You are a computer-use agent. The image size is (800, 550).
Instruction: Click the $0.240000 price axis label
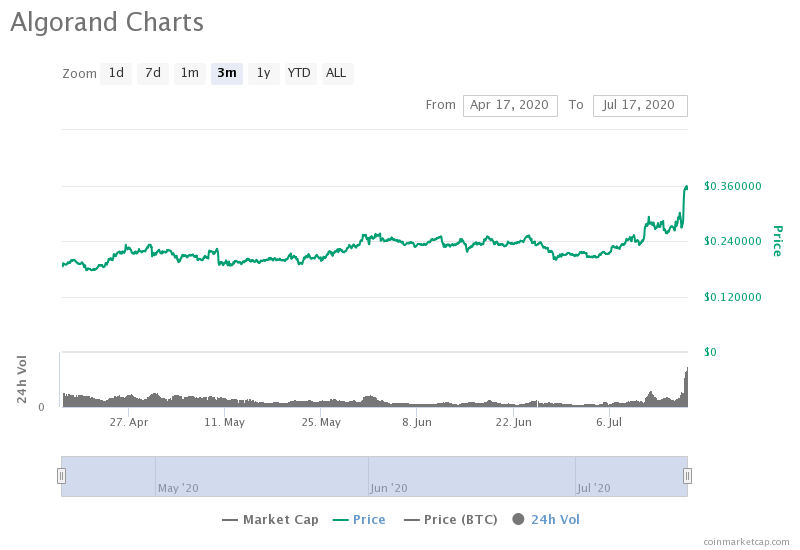[733, 241]
